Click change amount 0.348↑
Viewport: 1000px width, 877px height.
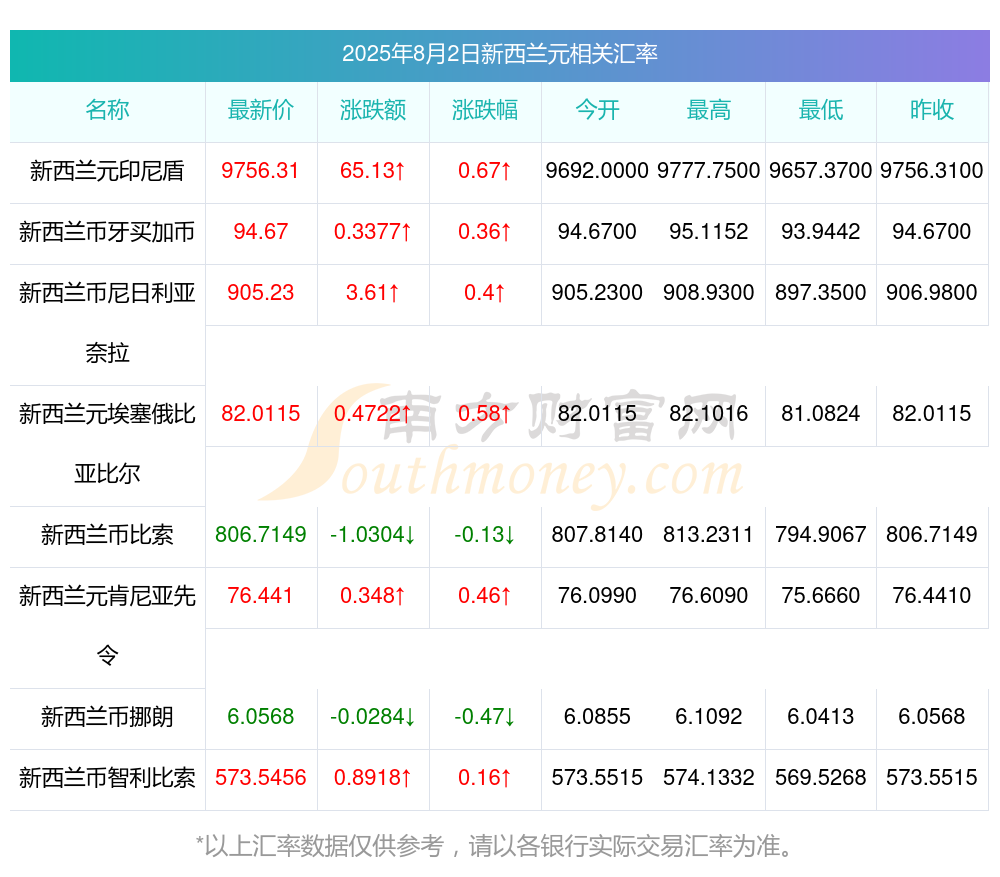pyautogui.click(x=372, y=595)
